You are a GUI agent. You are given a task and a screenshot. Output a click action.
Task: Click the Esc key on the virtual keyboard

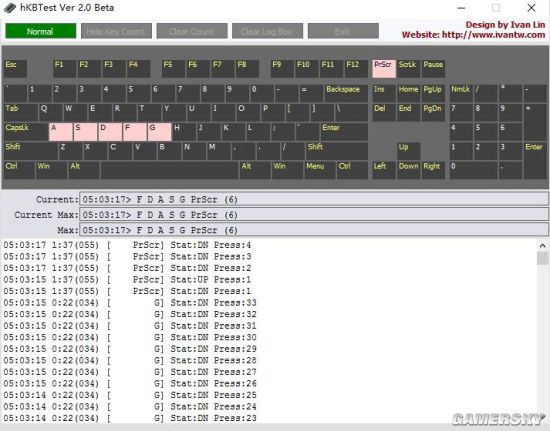click(x=15, y=68)
